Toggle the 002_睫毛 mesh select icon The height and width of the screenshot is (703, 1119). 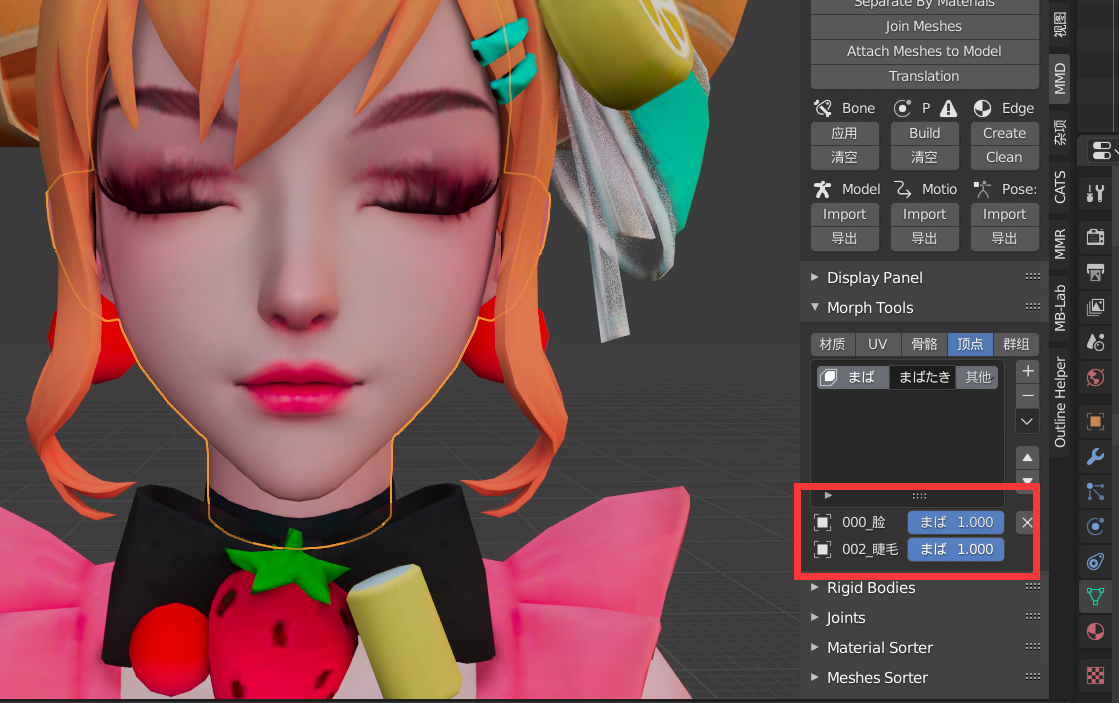pyautogui.click(x=822, y=550)
